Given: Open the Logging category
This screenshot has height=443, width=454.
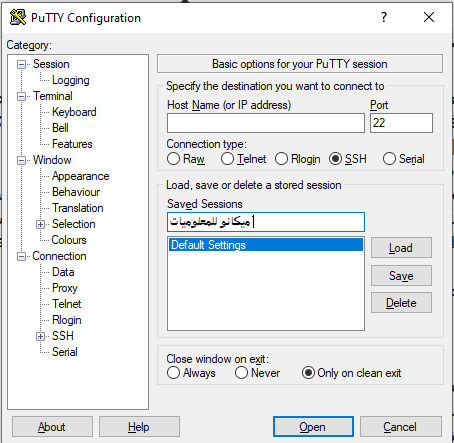Looking at the screenshot, I should click(x=71, y=80).
